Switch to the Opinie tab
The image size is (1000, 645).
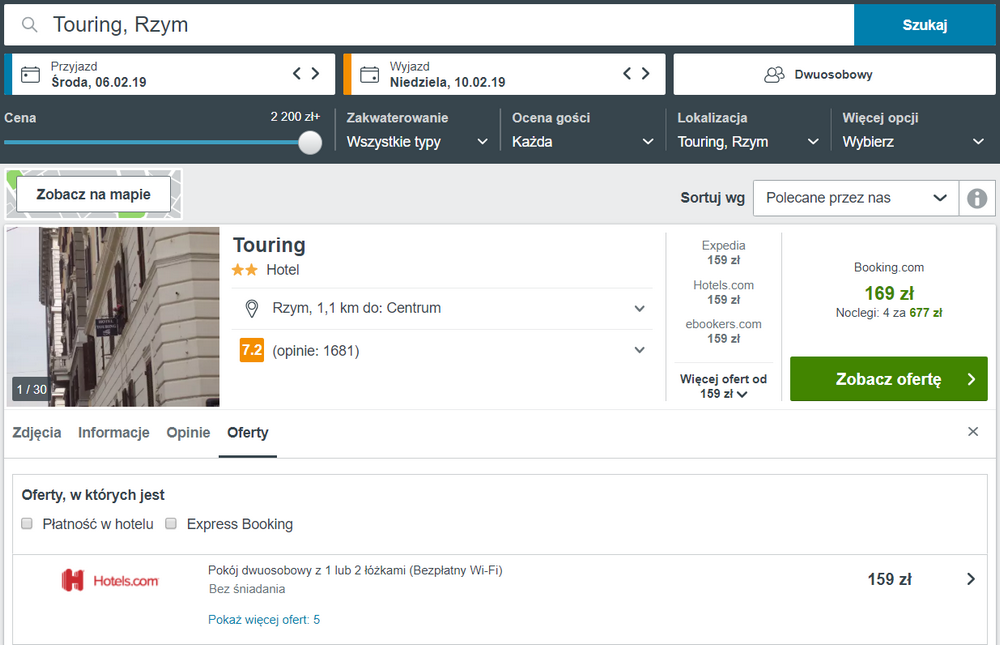(x=188, y=433)
